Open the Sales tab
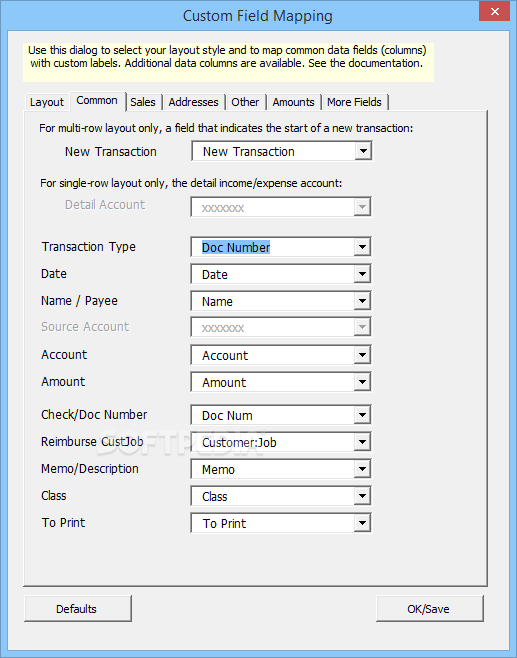This screenshot has height=658, width=517. pos(143,102)
